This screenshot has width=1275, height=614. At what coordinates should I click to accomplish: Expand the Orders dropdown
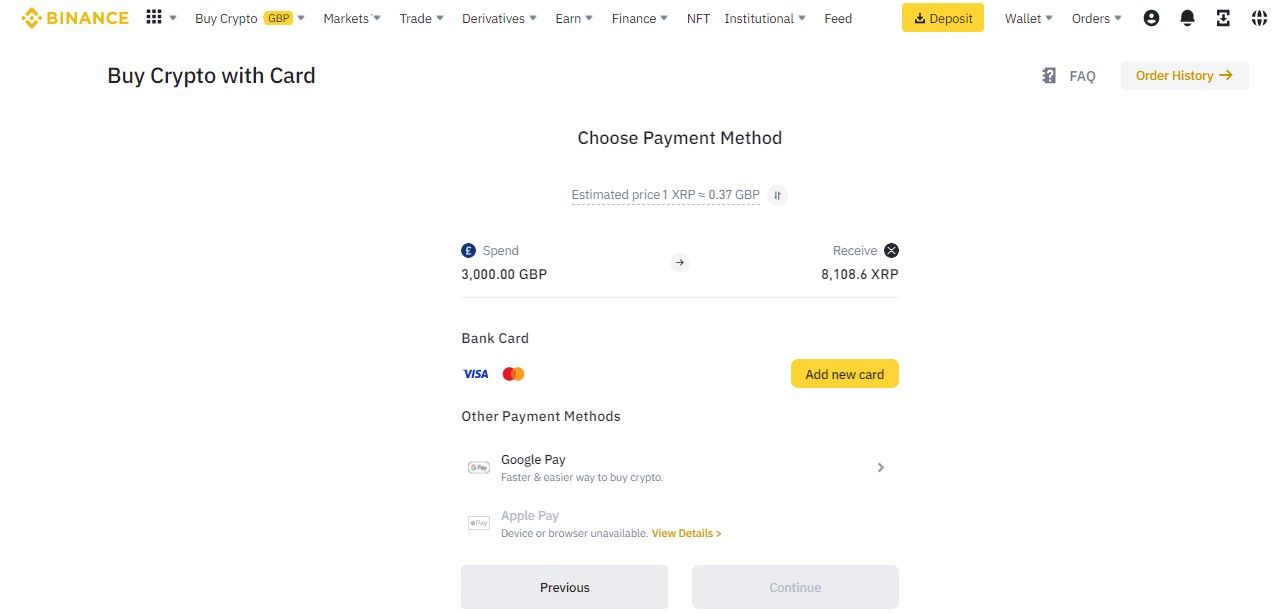point(1096,18)
